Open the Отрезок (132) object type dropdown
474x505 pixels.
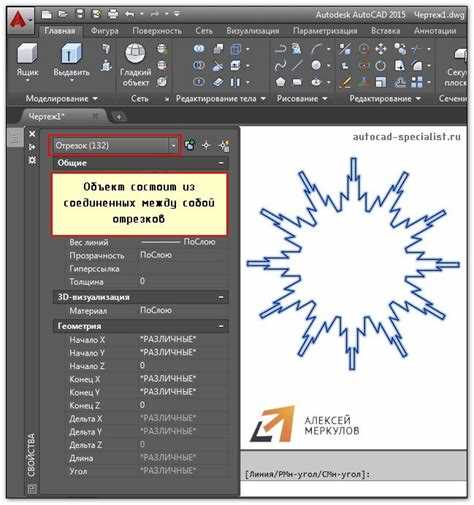(116, 145)
